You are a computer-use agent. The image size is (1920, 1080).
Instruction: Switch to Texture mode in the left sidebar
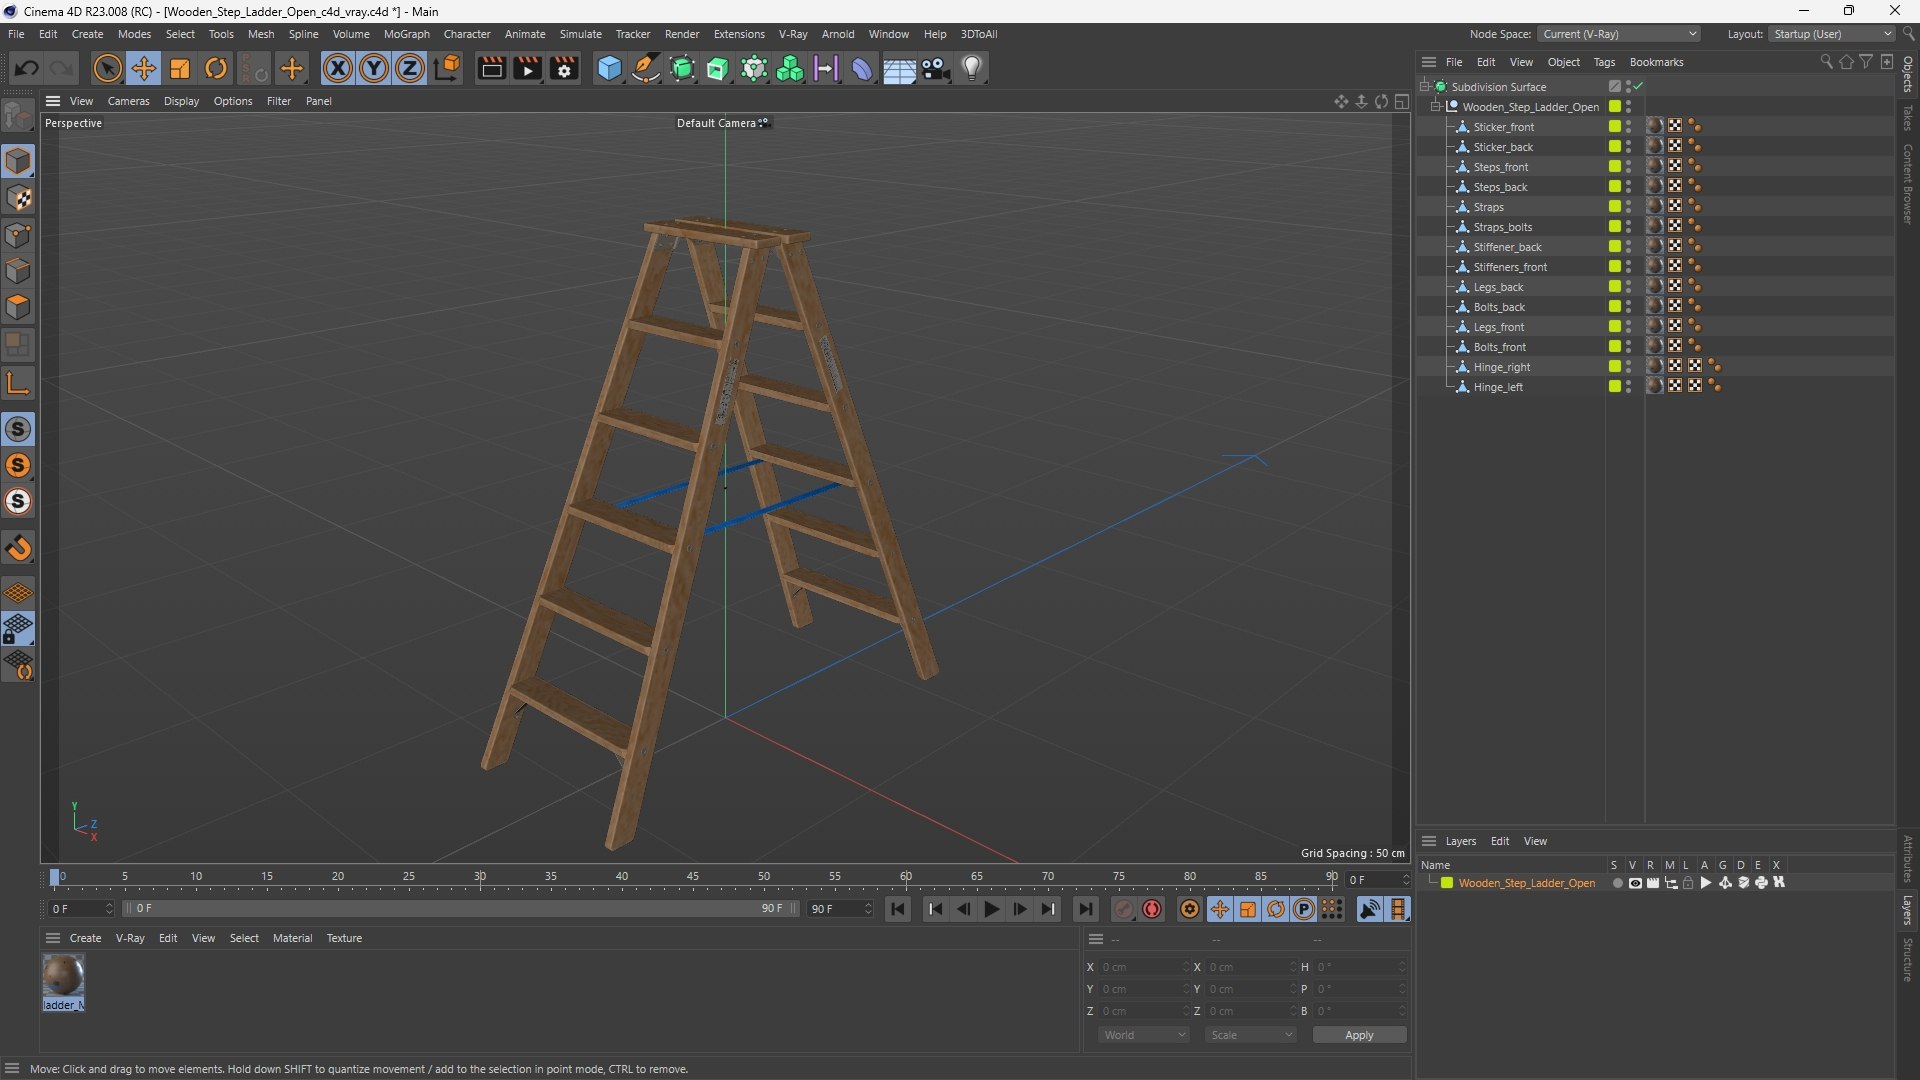click(18, 198)
